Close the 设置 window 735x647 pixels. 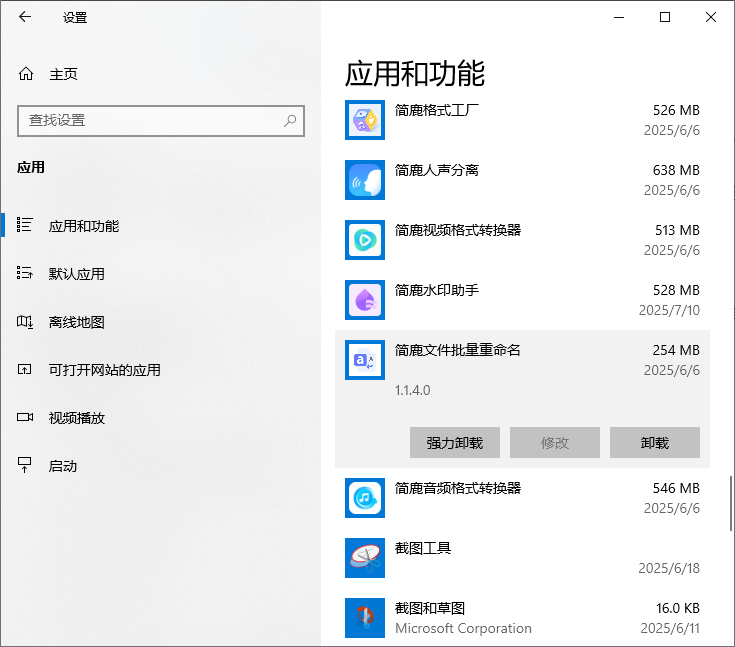(x=711, y=17)
